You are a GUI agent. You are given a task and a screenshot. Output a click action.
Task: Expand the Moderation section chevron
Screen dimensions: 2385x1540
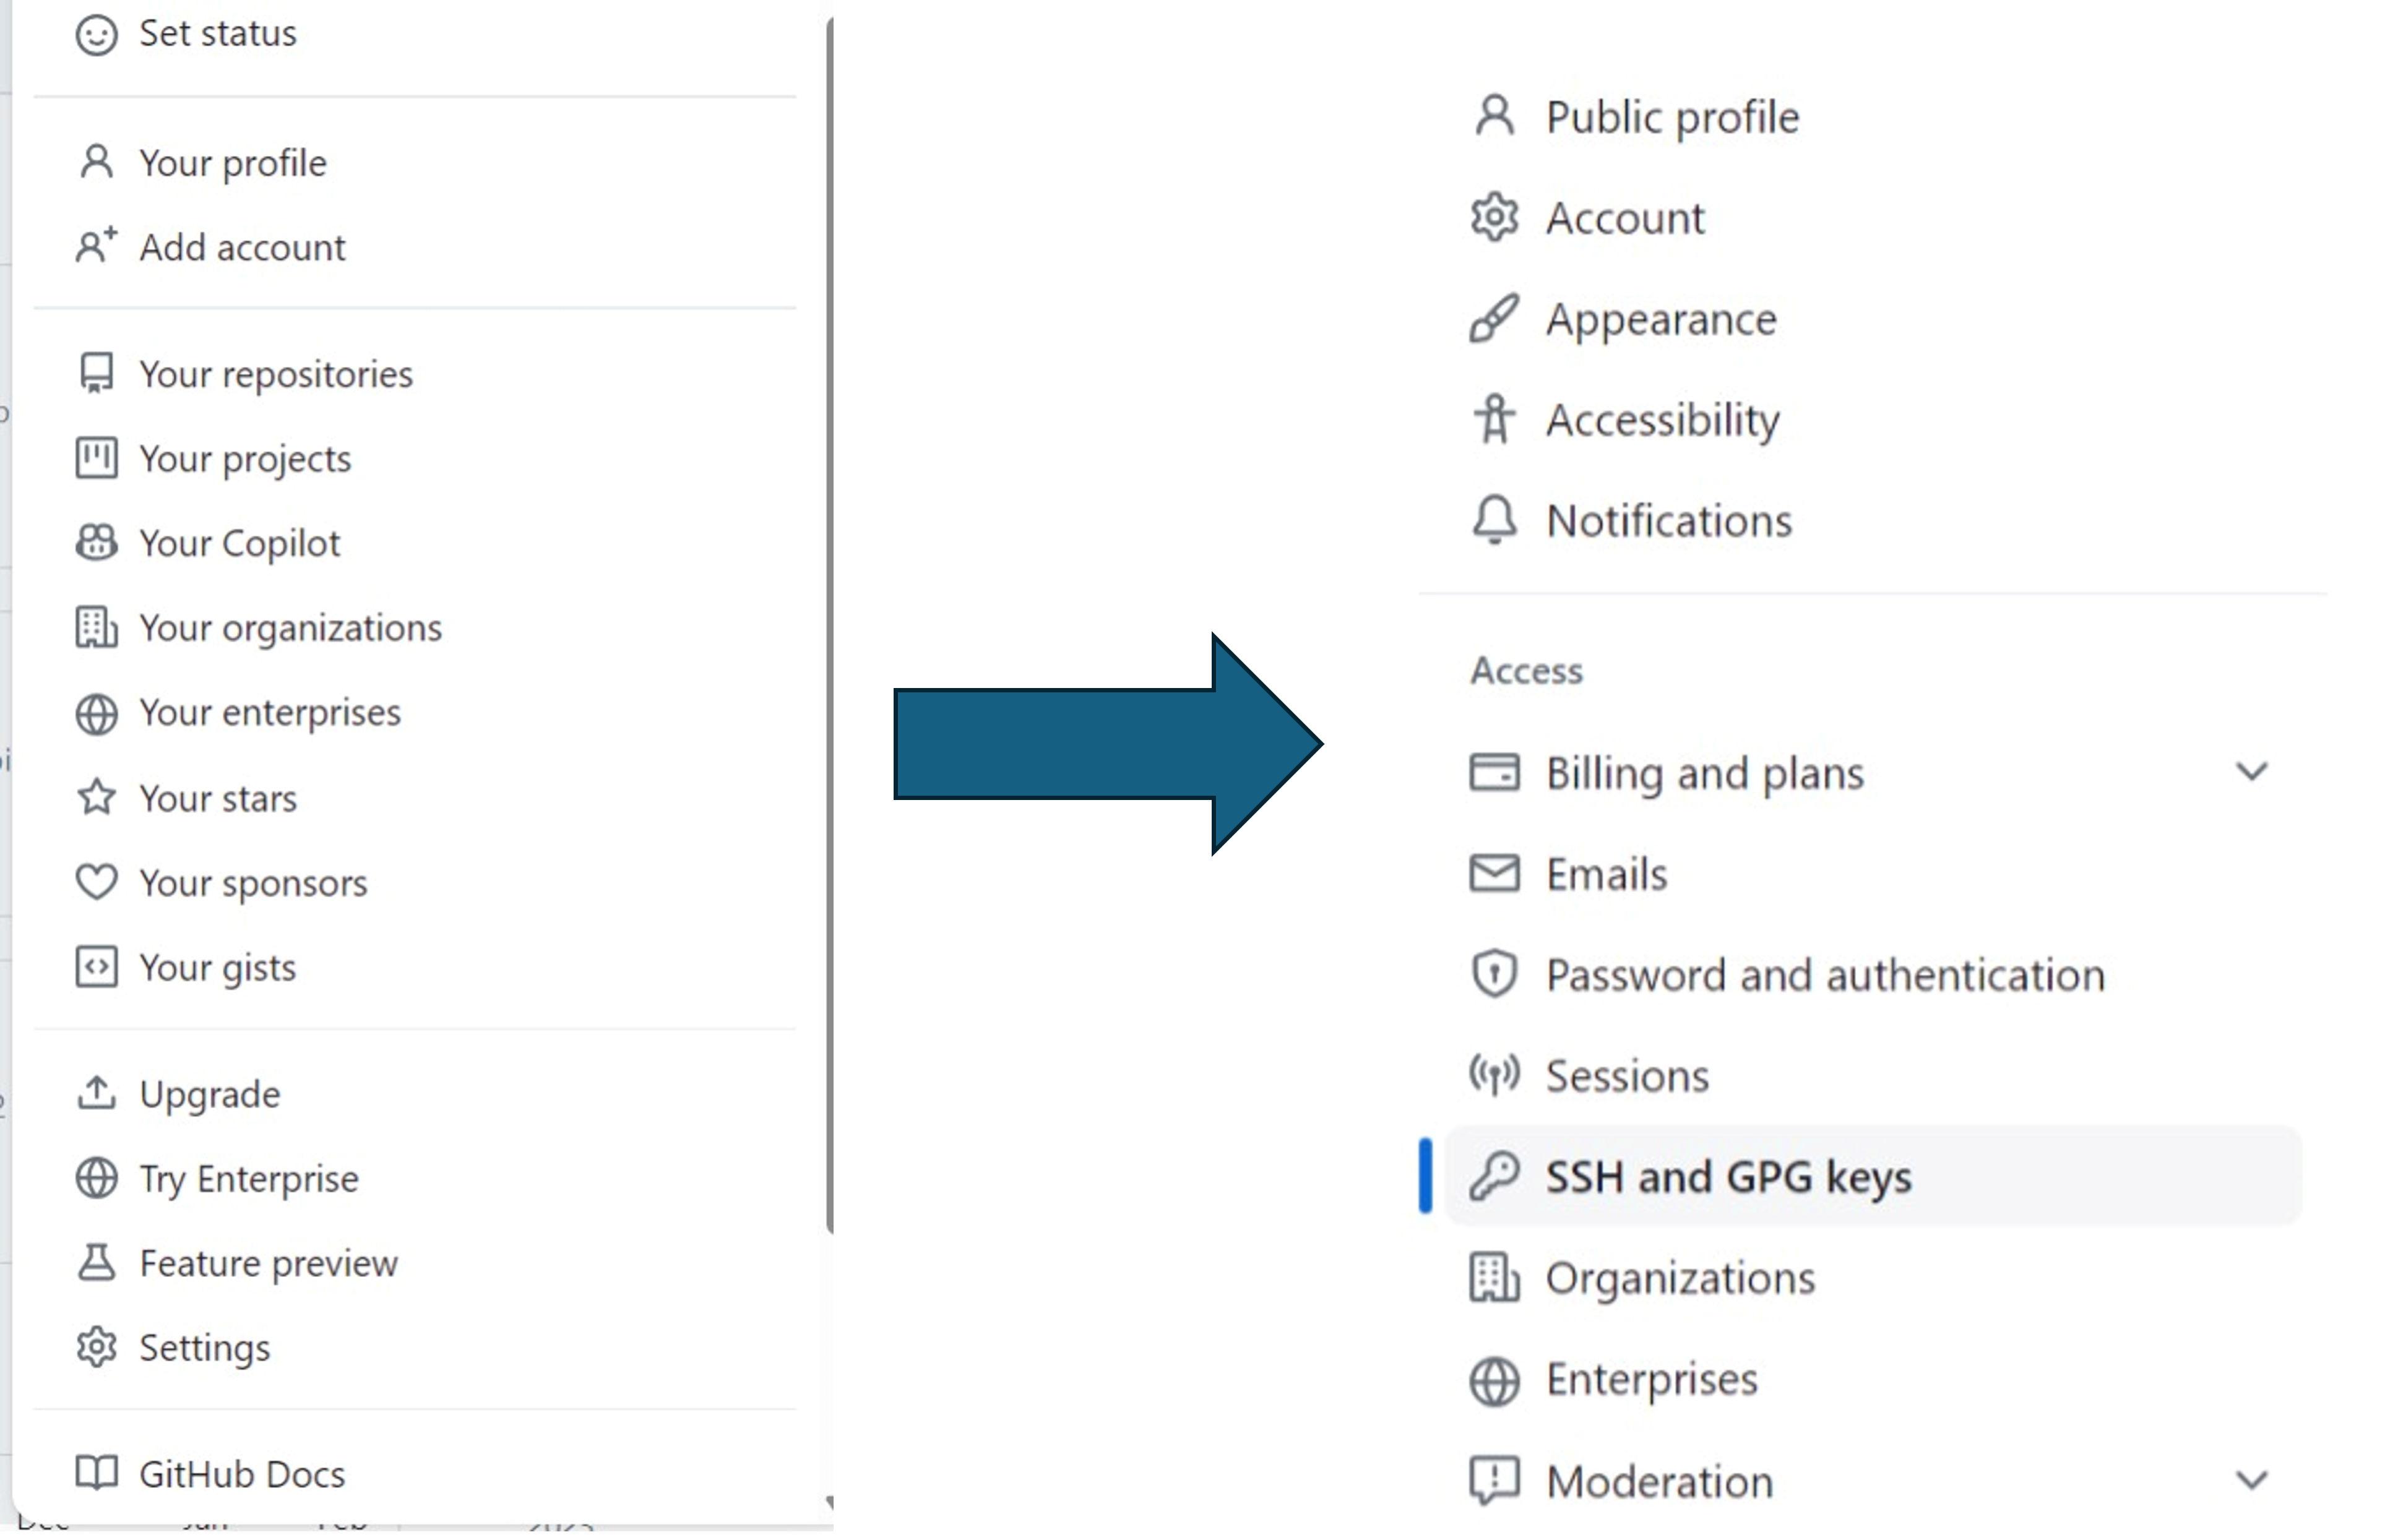click(x=2251, y=1480)
